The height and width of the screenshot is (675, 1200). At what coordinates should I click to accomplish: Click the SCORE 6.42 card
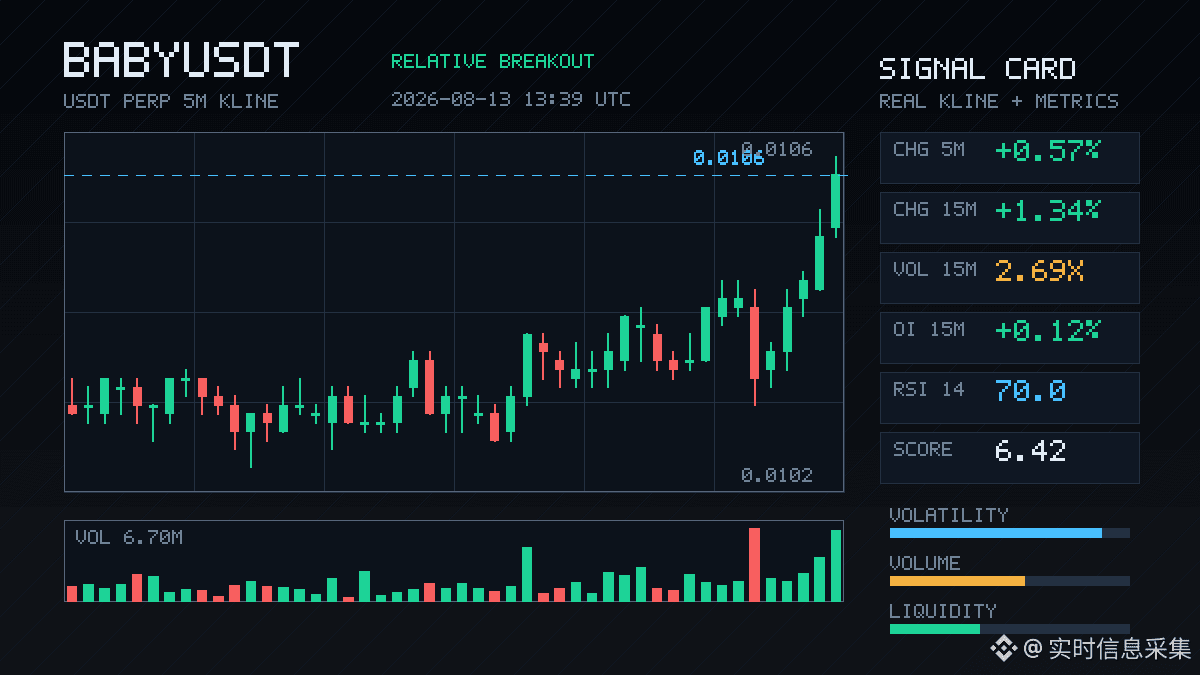click(1009, 457)
